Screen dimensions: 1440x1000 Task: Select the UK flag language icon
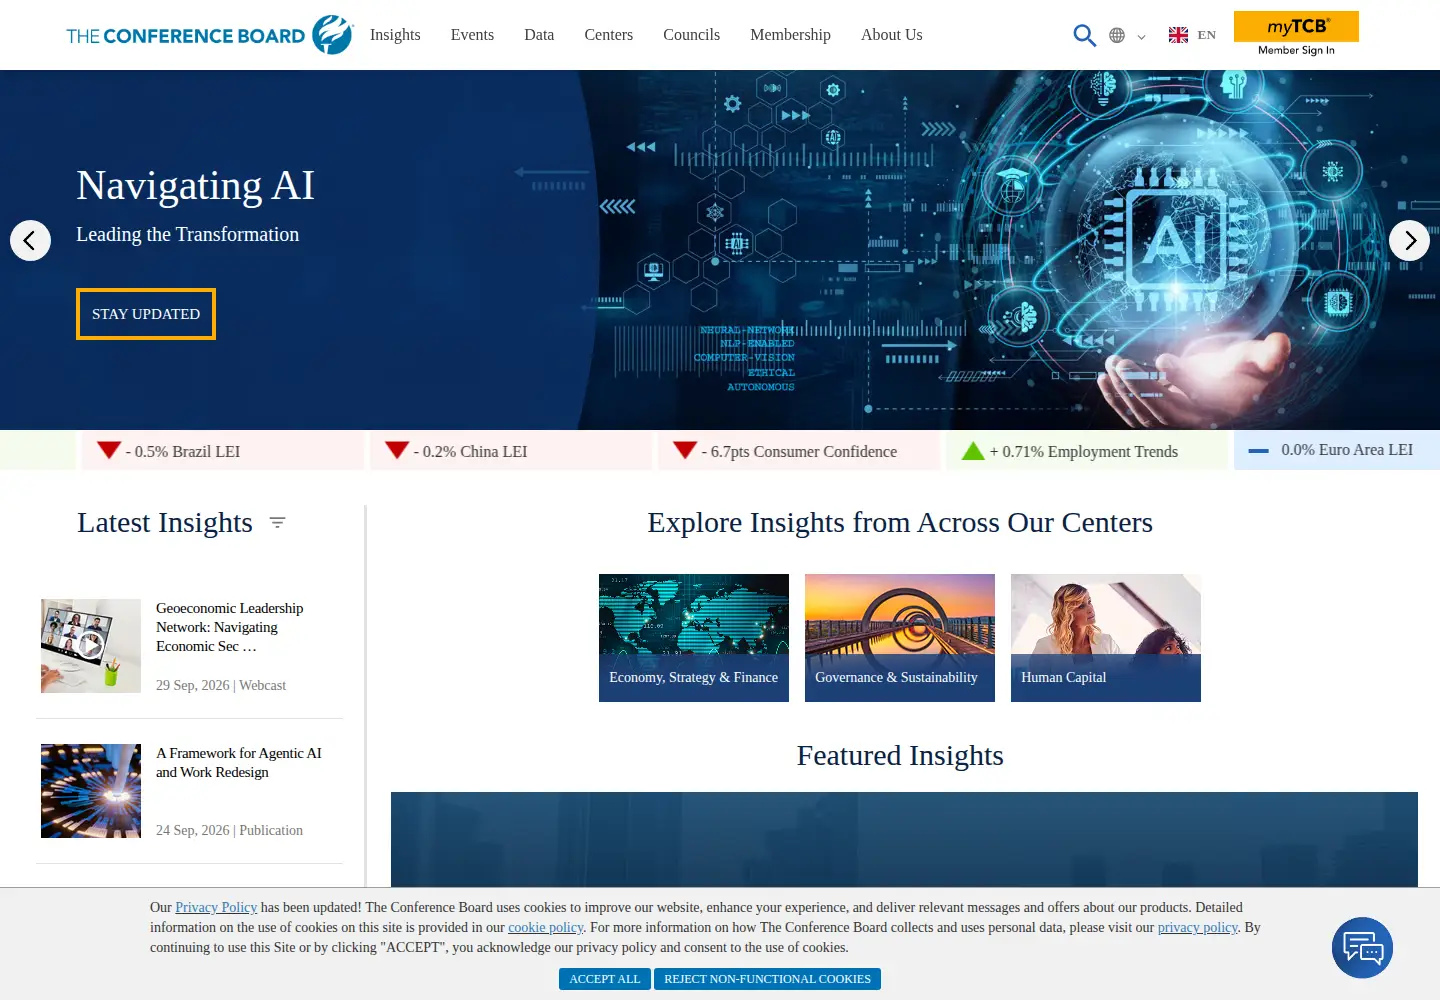(x=1178, y=35)
